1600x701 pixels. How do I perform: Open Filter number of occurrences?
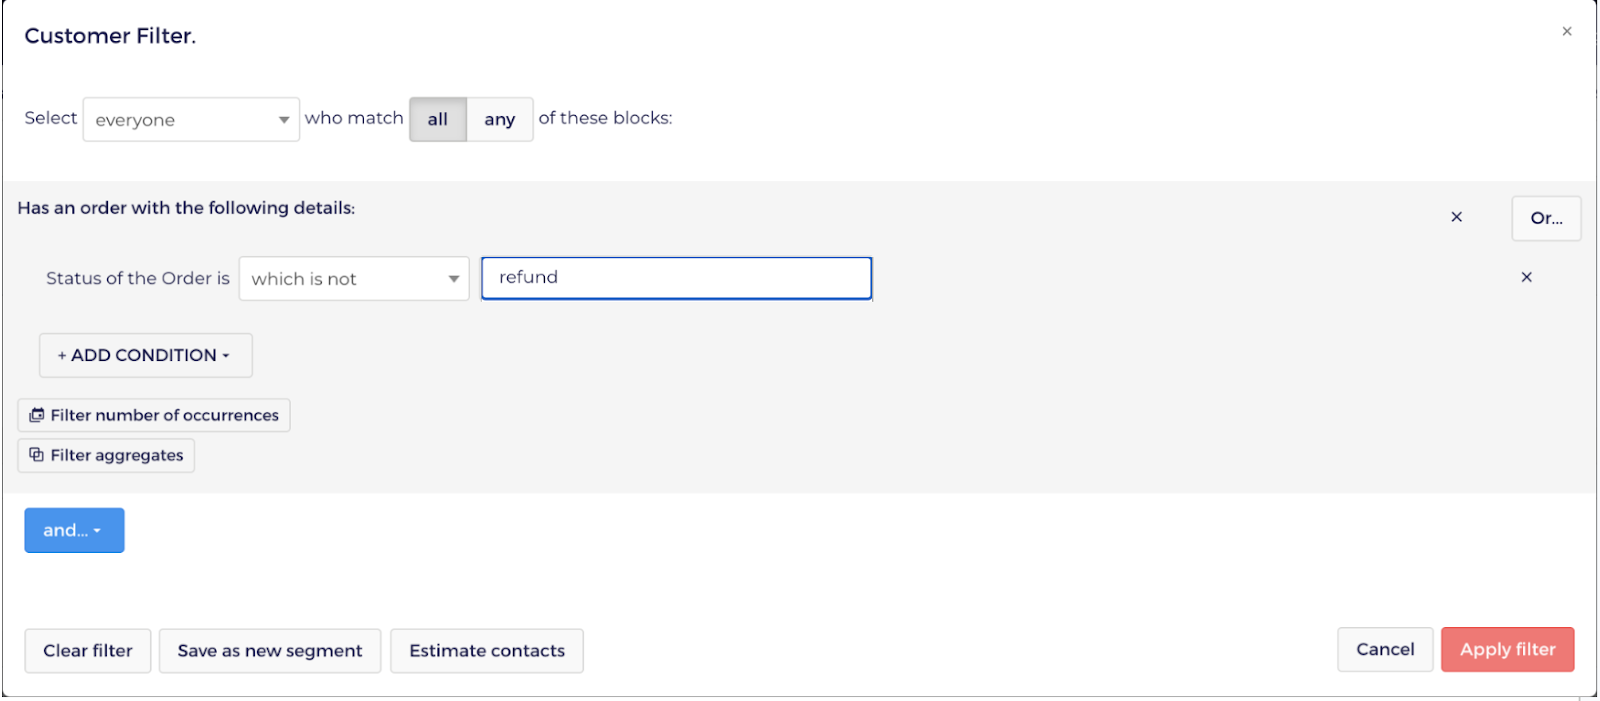pos(154,415)
